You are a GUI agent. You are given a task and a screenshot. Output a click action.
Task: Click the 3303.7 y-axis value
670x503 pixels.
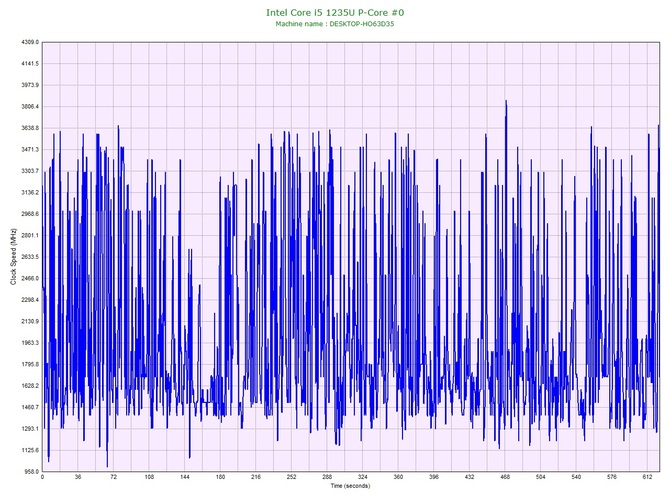(30, 171)
